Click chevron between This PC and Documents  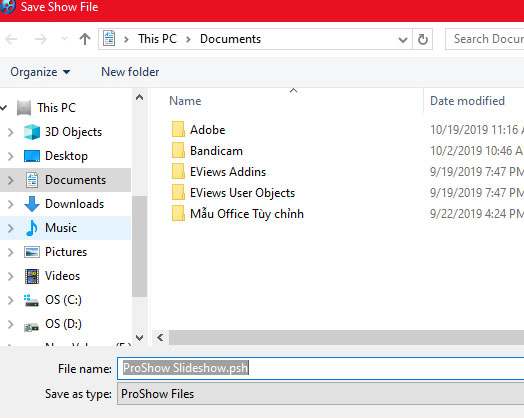point(188,39)
